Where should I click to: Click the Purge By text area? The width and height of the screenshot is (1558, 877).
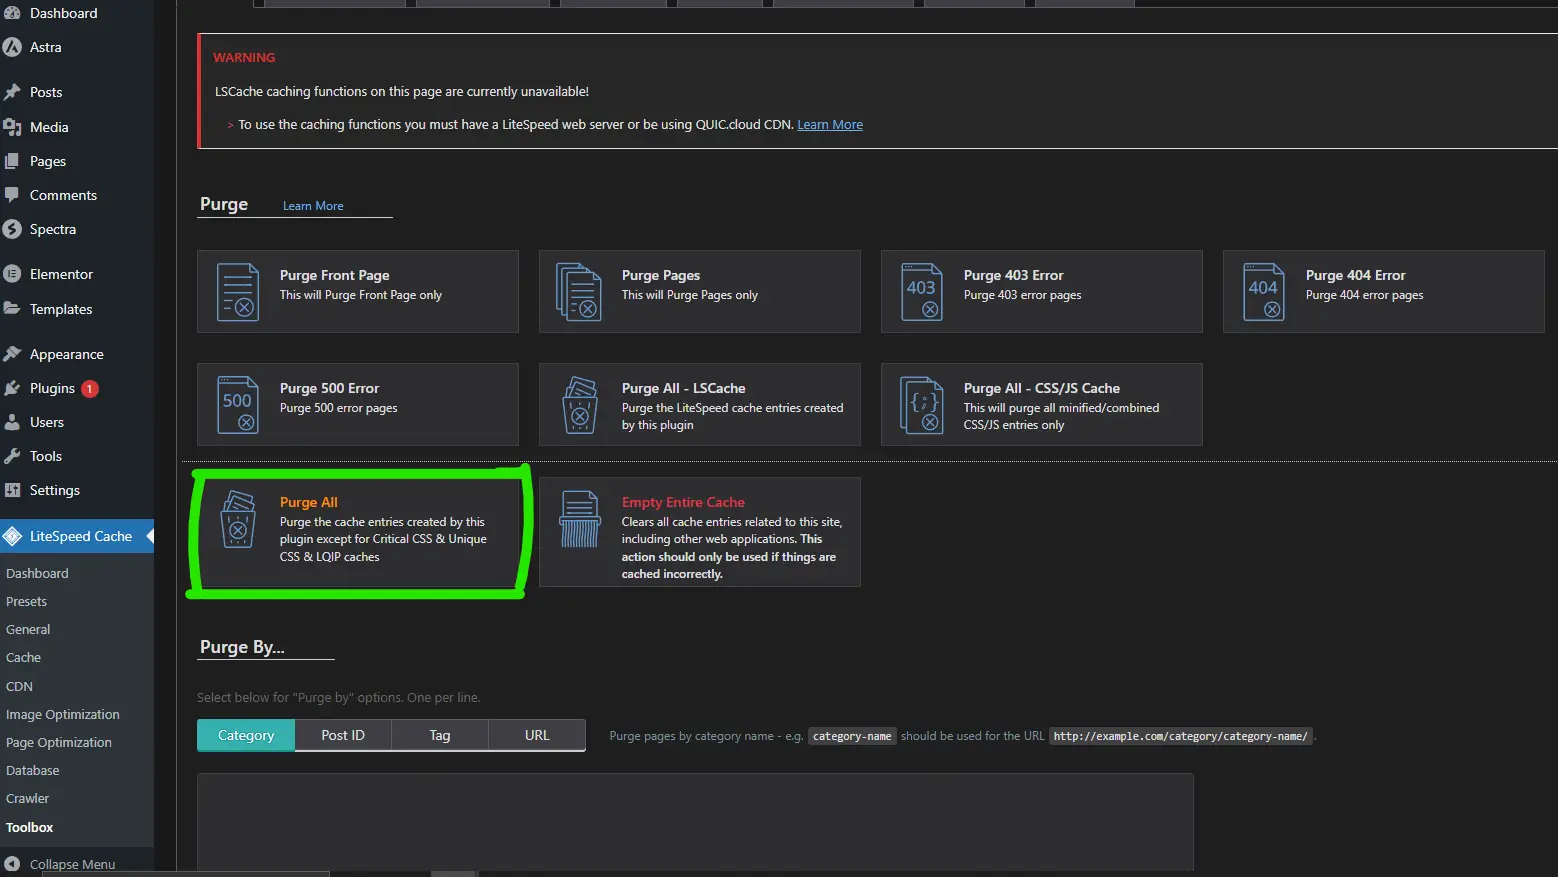click(695, 824)
